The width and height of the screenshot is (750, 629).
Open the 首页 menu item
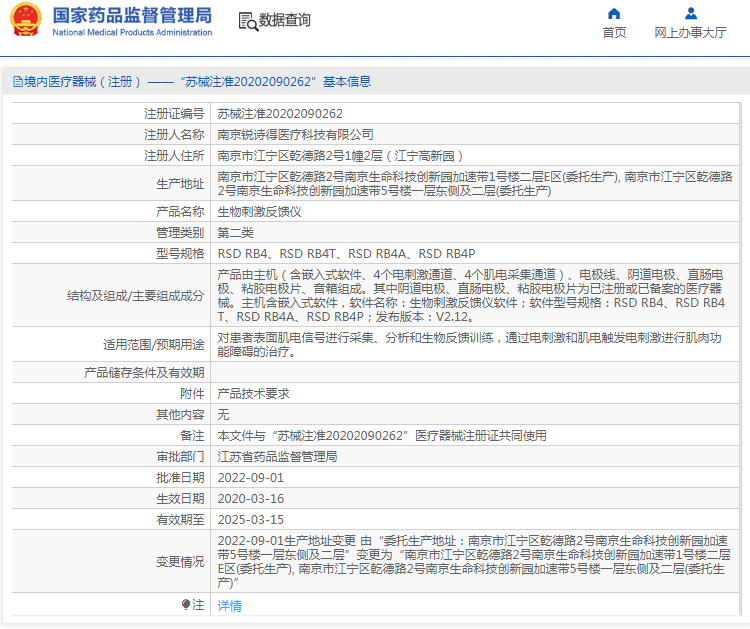pos(614,32)
